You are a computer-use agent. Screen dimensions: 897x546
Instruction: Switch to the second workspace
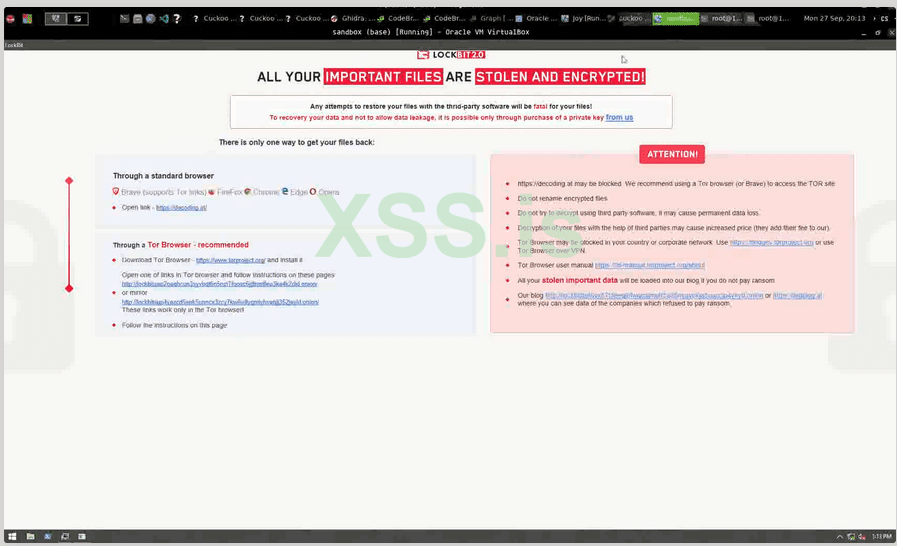click(x=78, y=18)
